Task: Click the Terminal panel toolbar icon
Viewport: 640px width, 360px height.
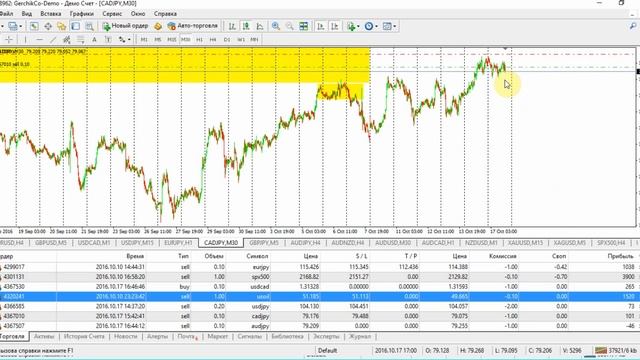Action: click(x=76, y=26)
